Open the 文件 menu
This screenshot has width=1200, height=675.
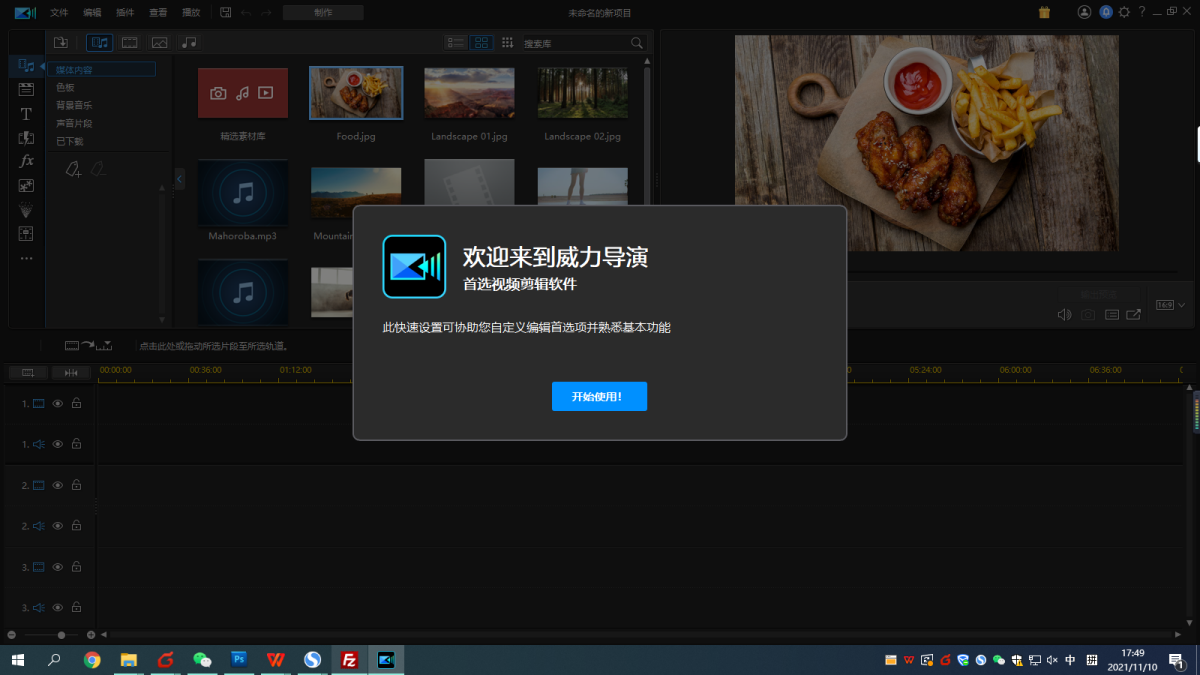[59, 13]
